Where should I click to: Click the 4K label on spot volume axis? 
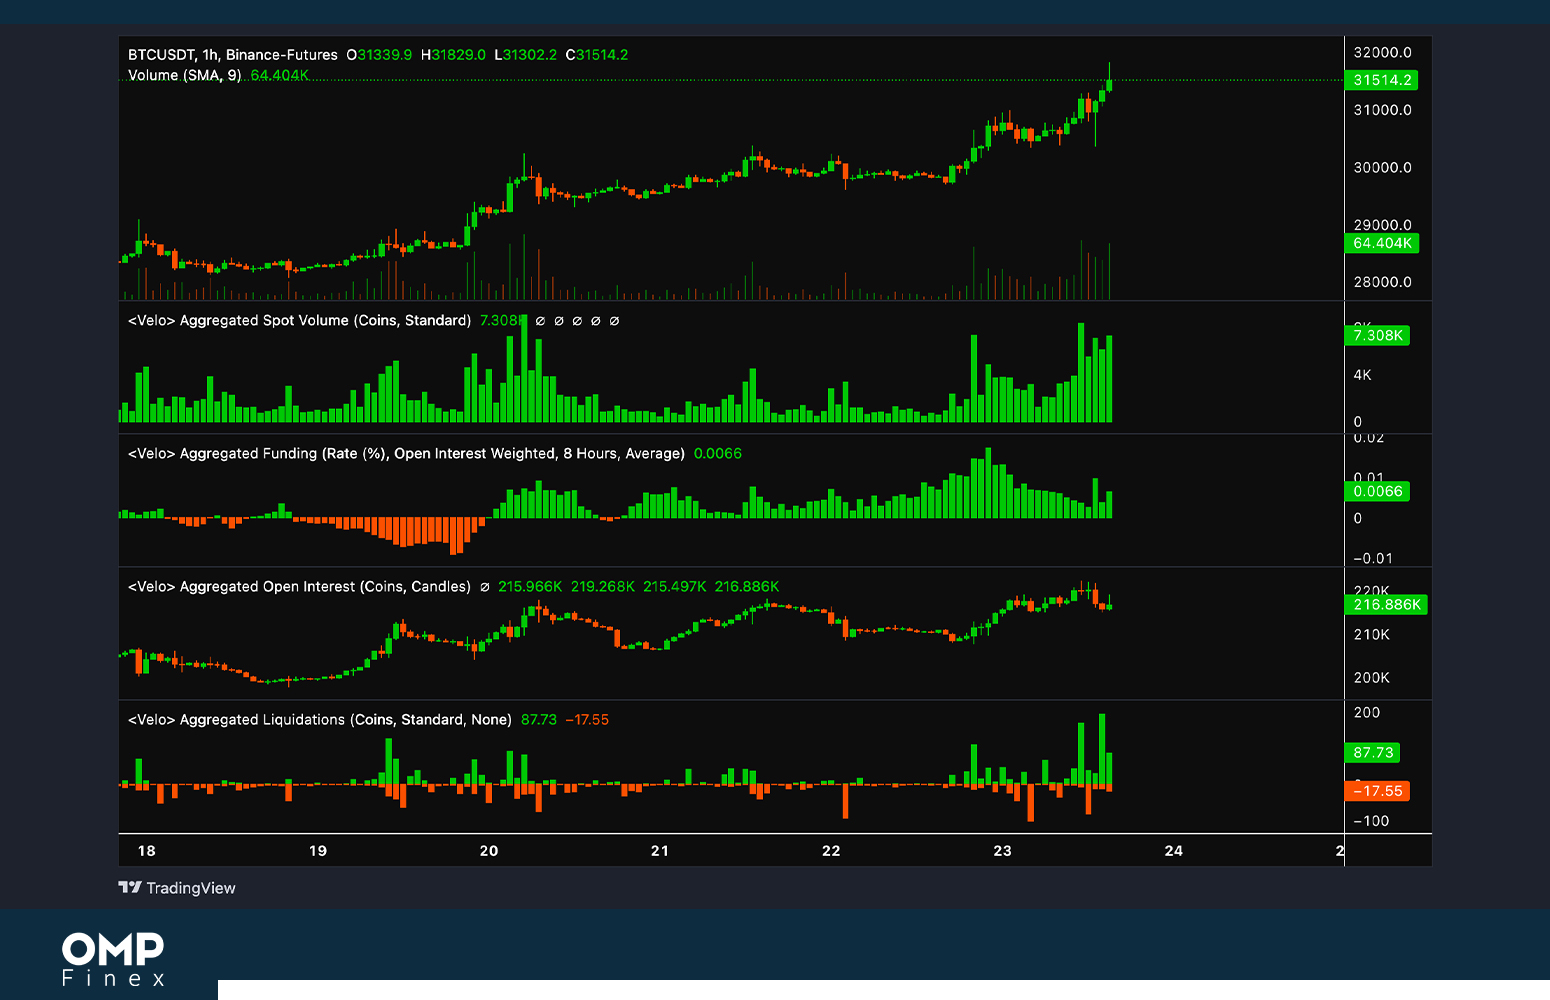[x=1362, y=375]
